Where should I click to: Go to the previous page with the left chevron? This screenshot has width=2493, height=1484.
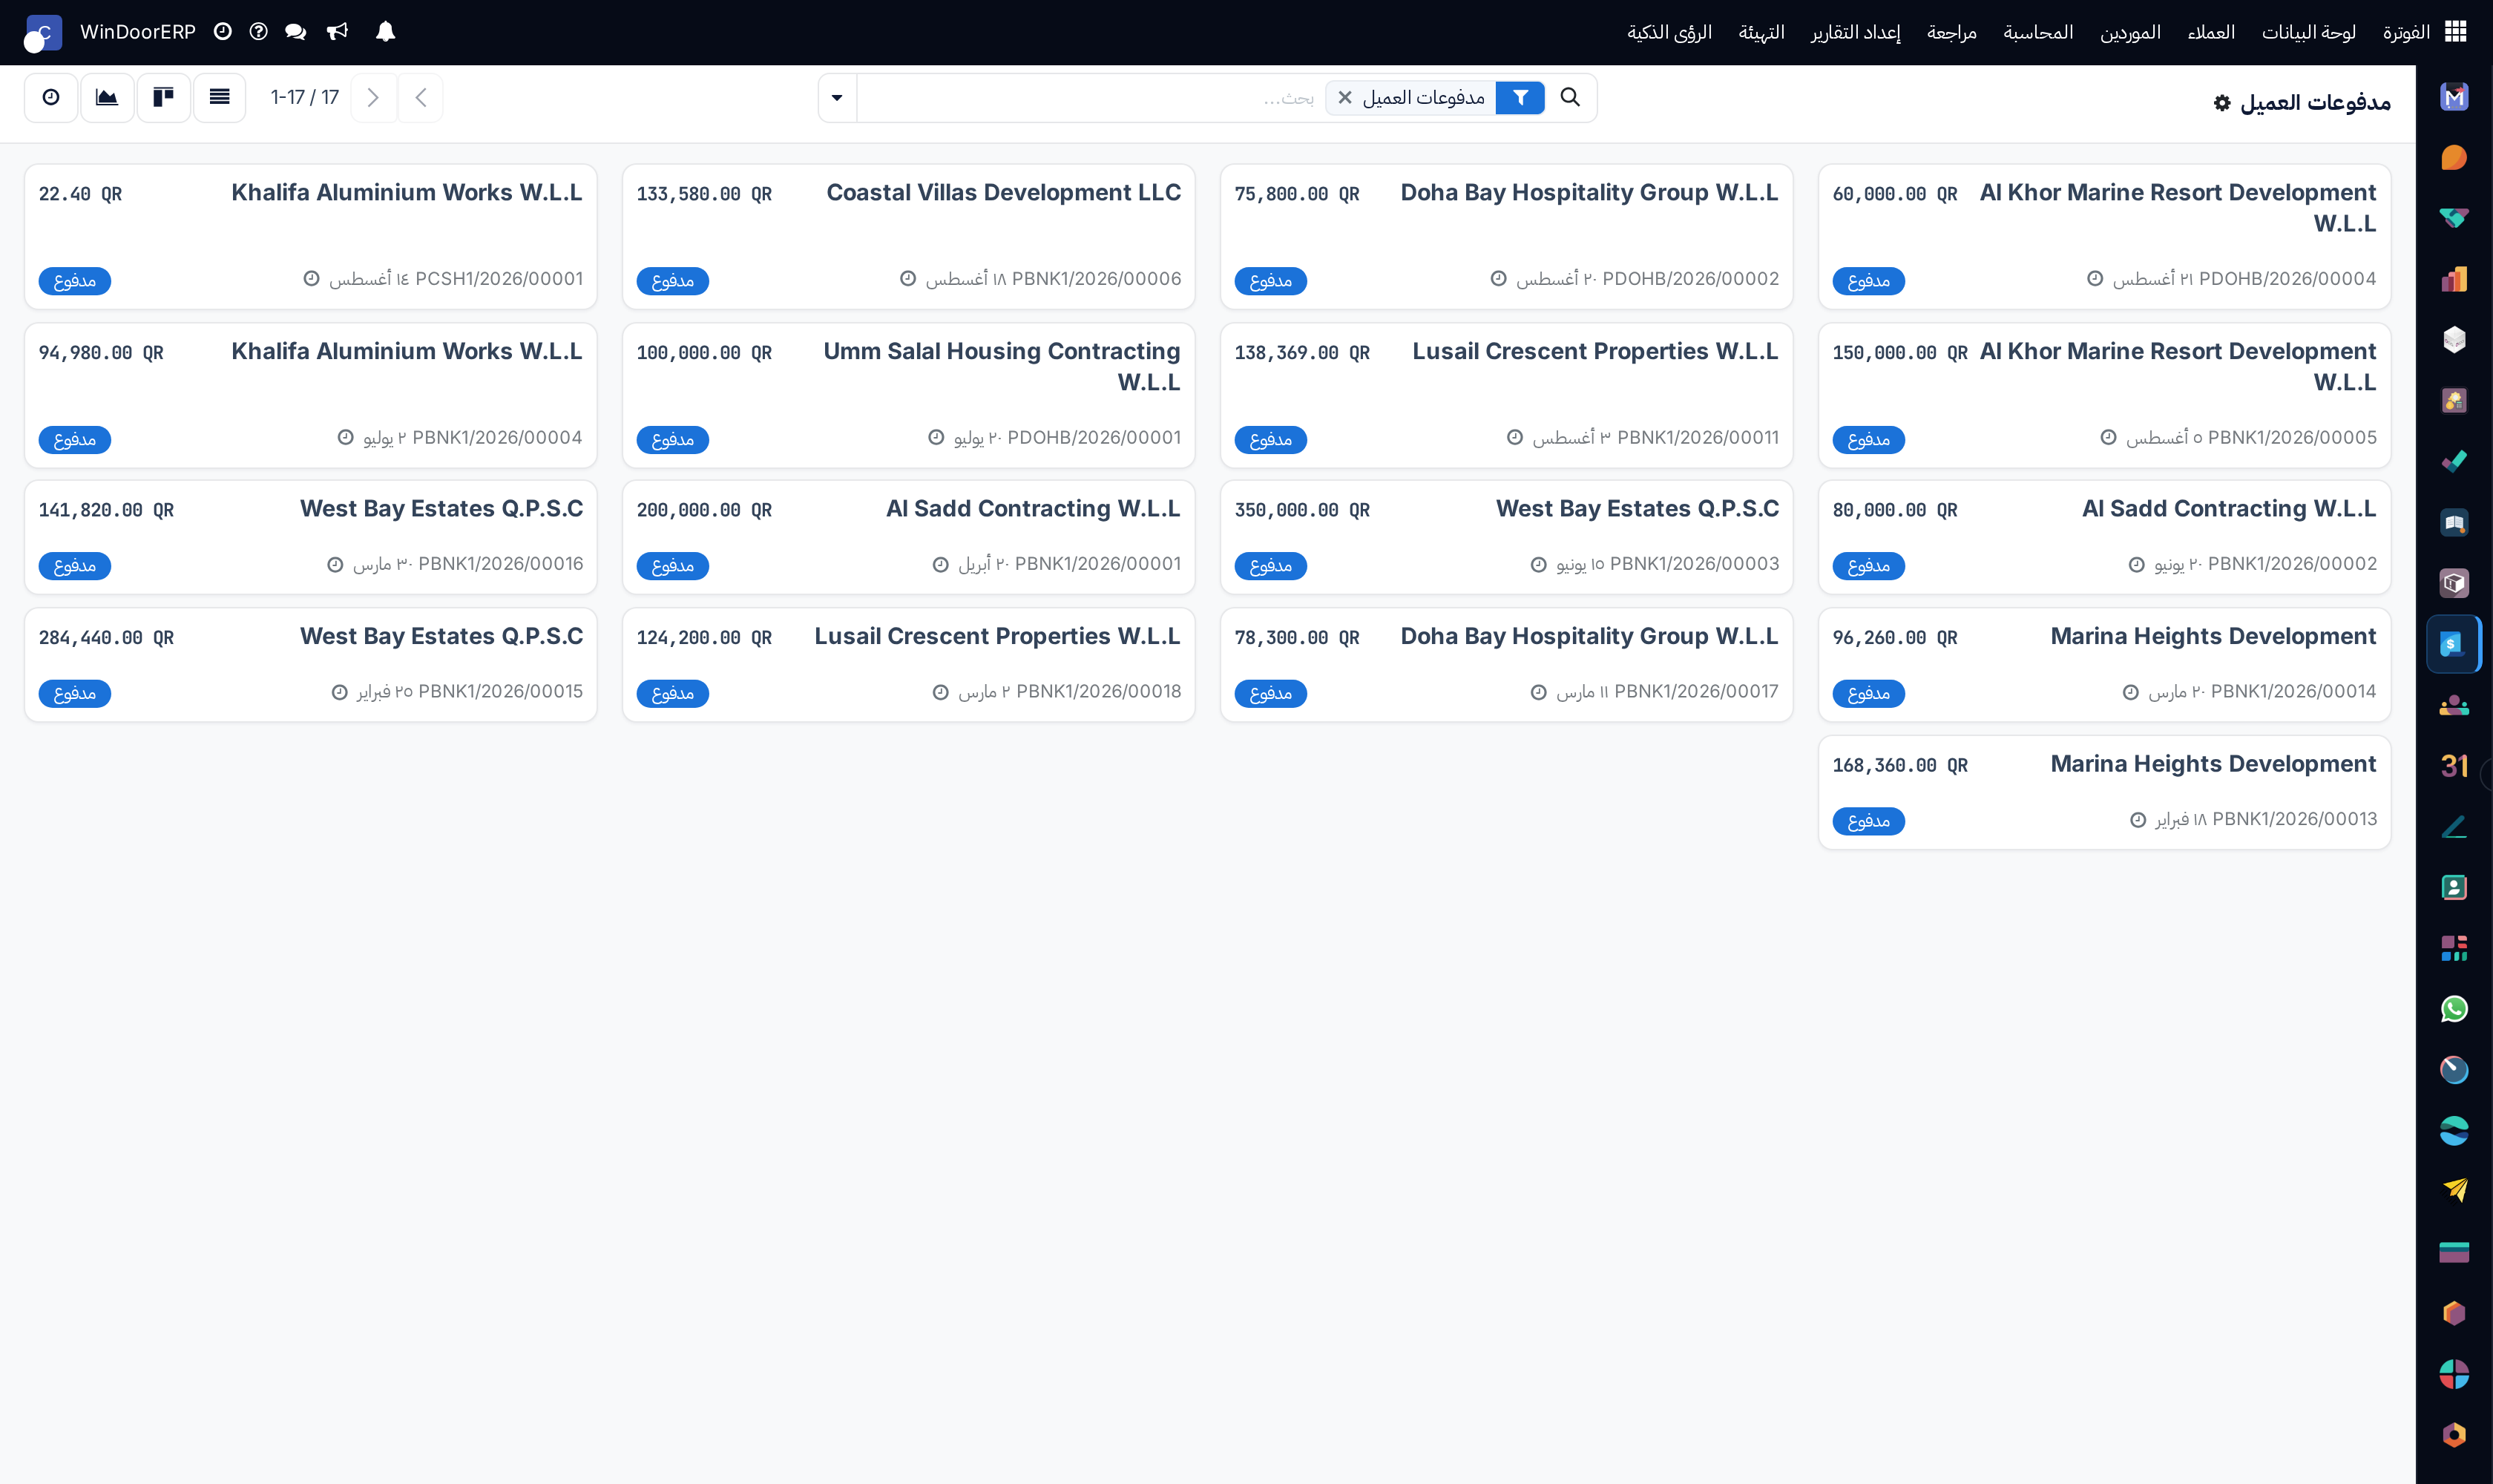pos(421,97)
